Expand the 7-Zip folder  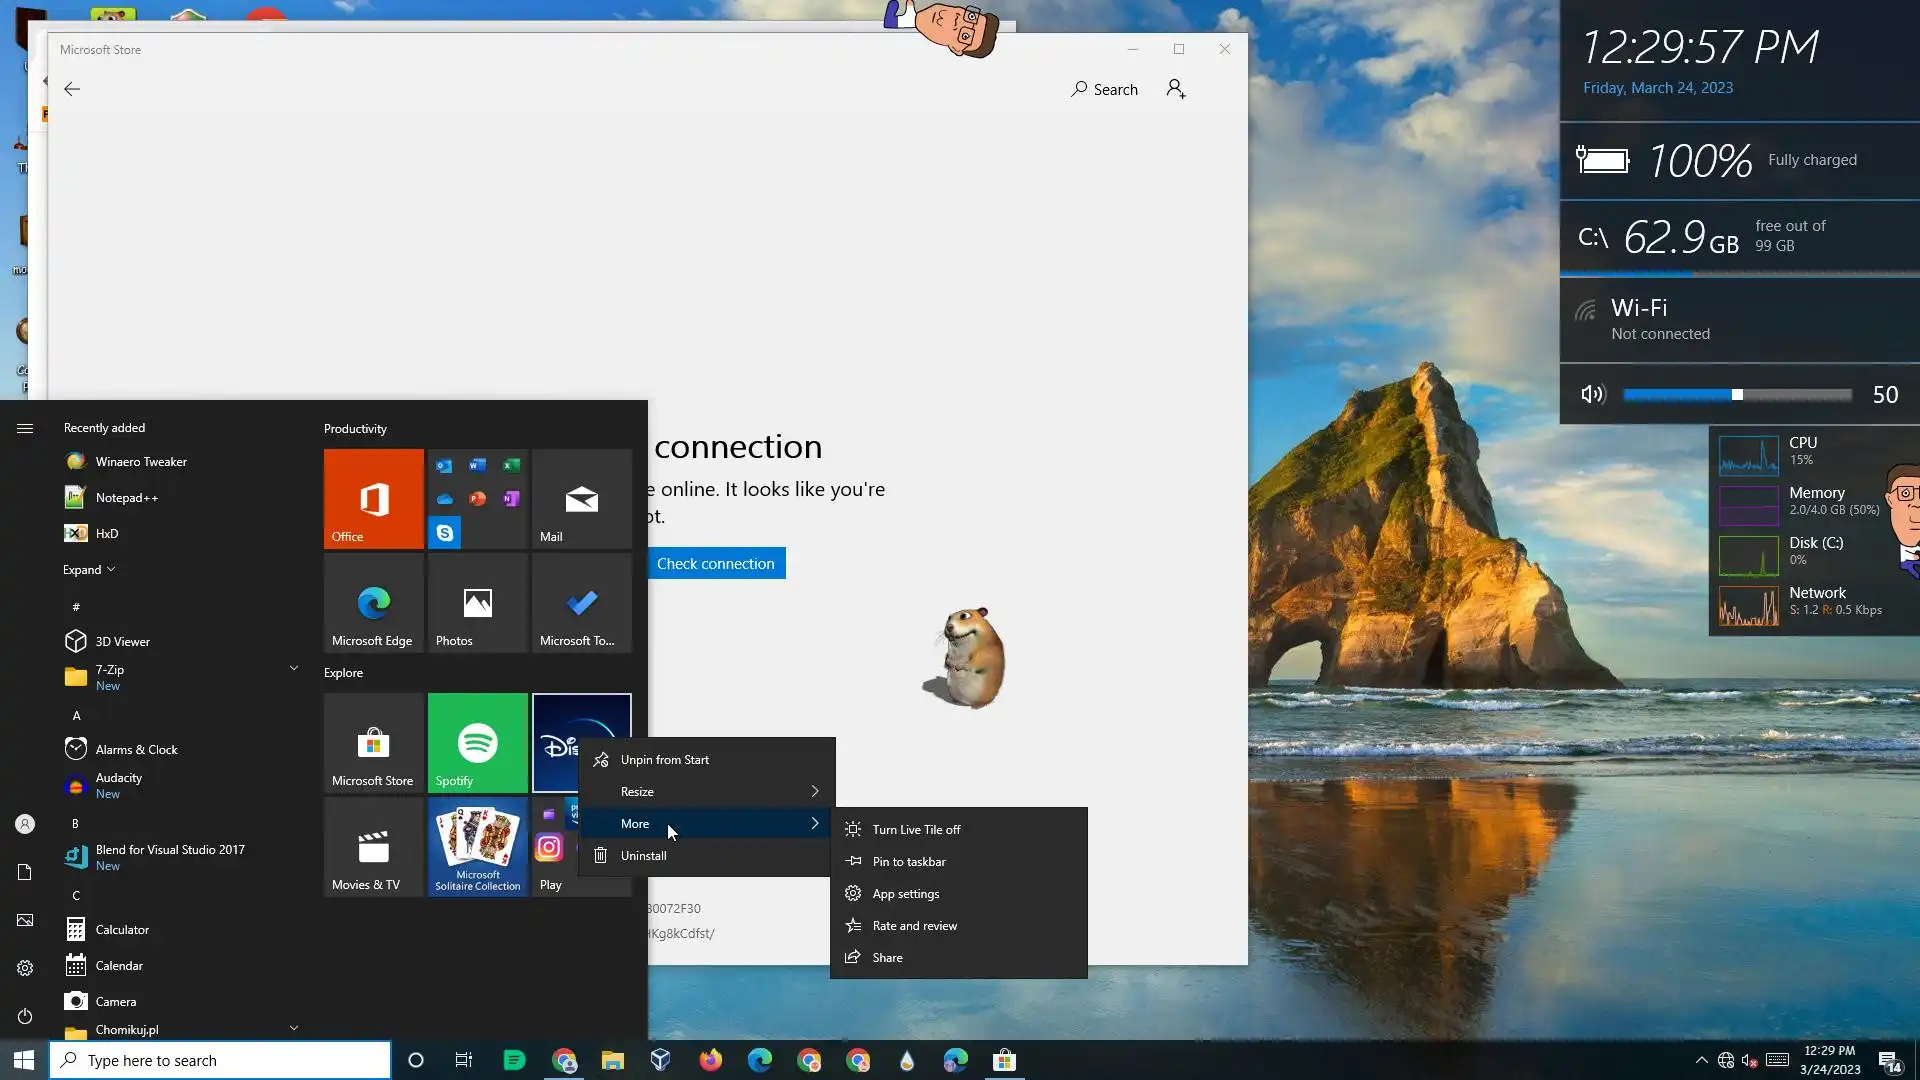pos(293,668)
